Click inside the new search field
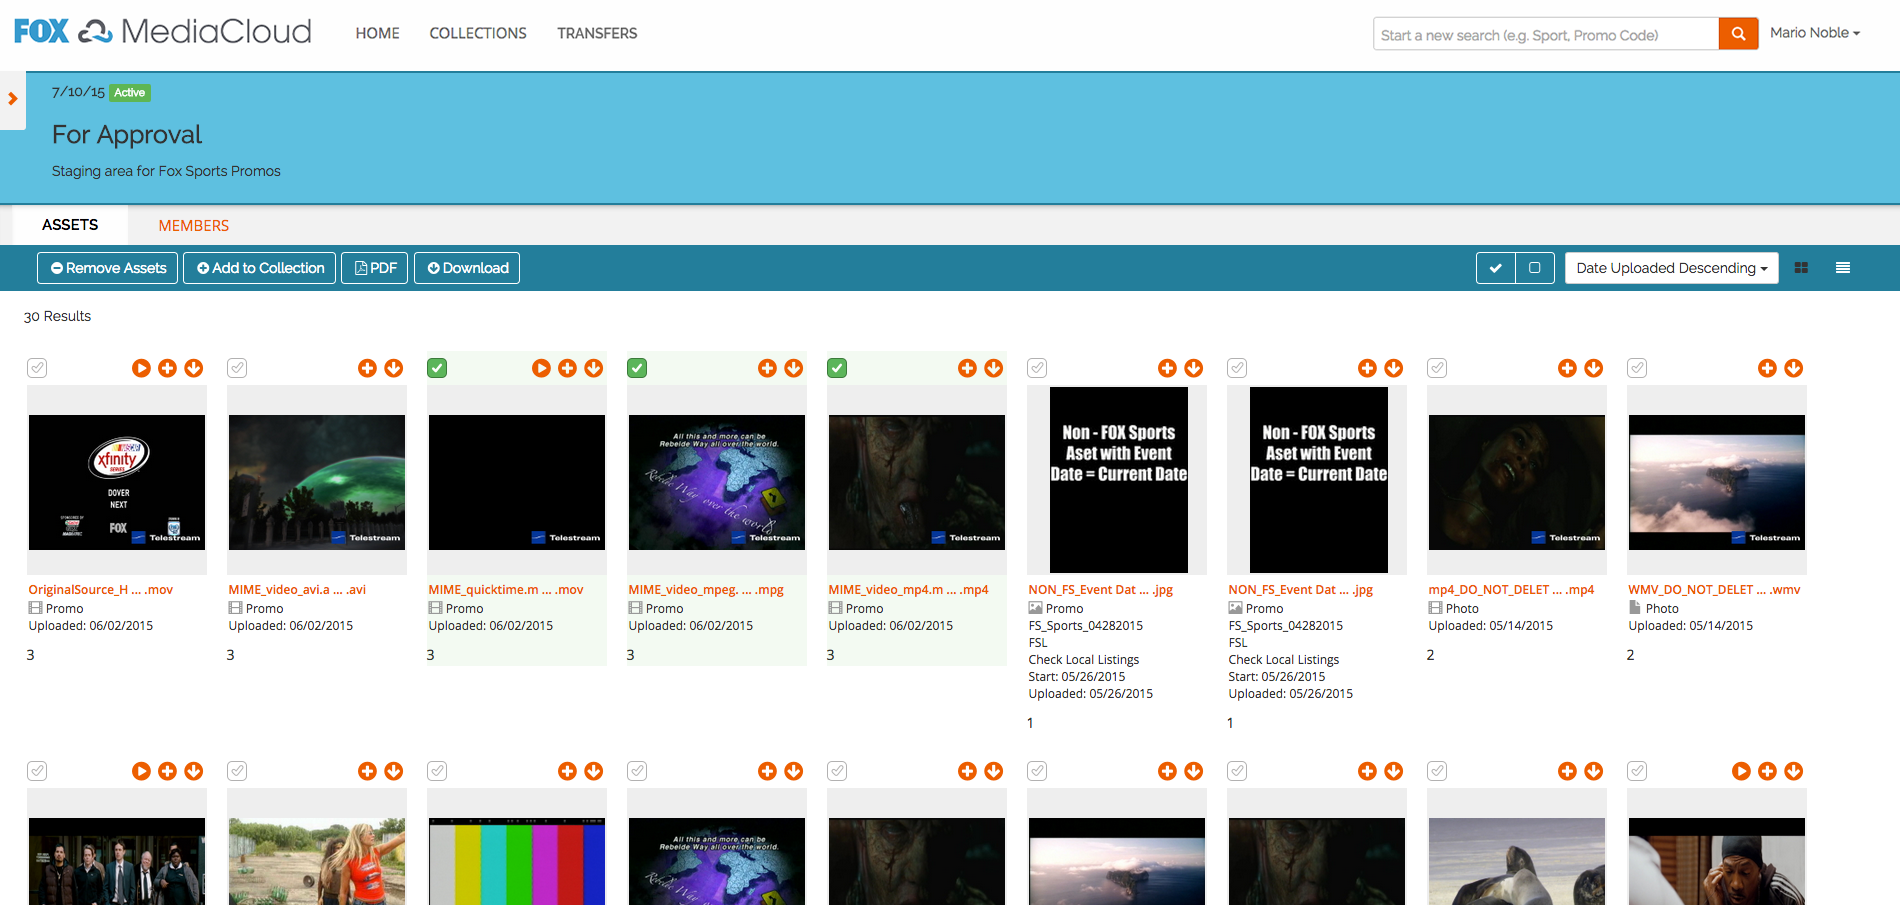Image resolution: width=1900 pixels, height=905 pixels. pyautogui.click(x=1545, y=35)
